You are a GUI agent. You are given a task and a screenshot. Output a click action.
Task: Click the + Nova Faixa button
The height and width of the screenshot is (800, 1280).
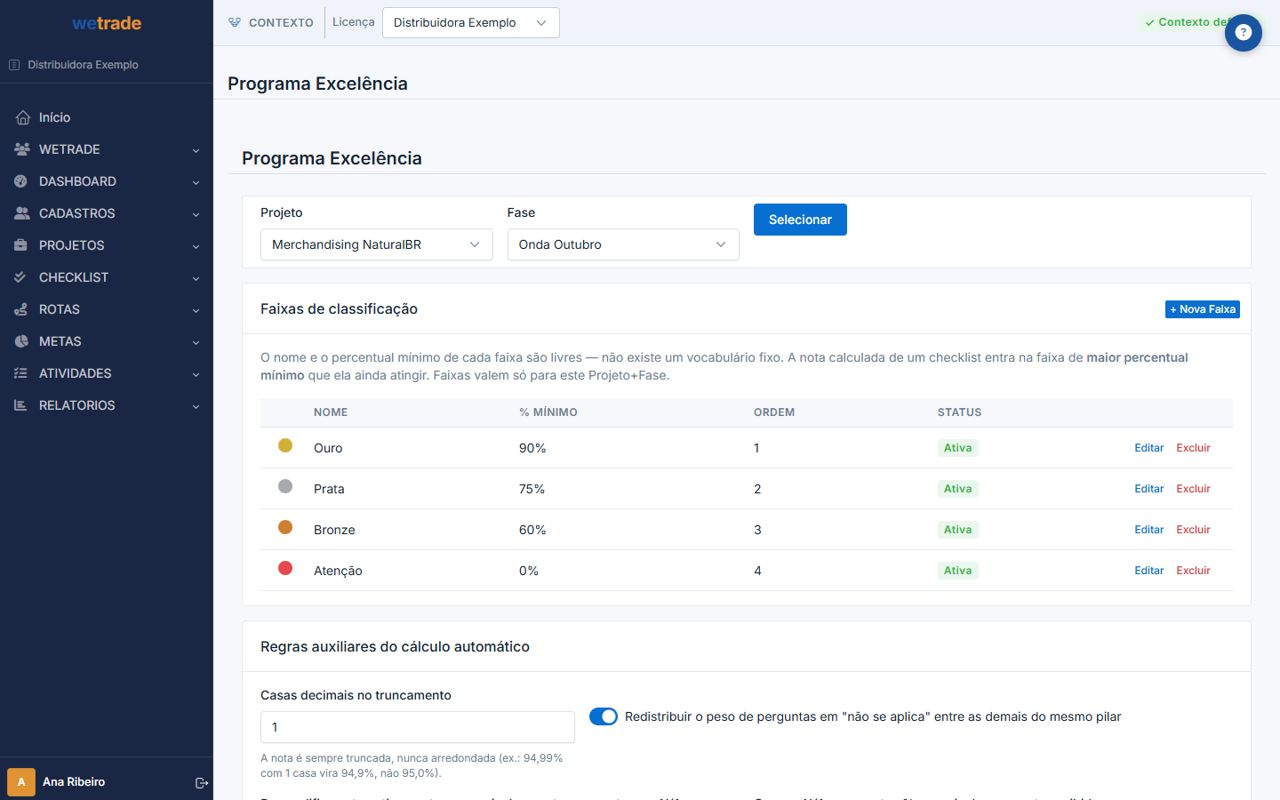(1202, 309)
